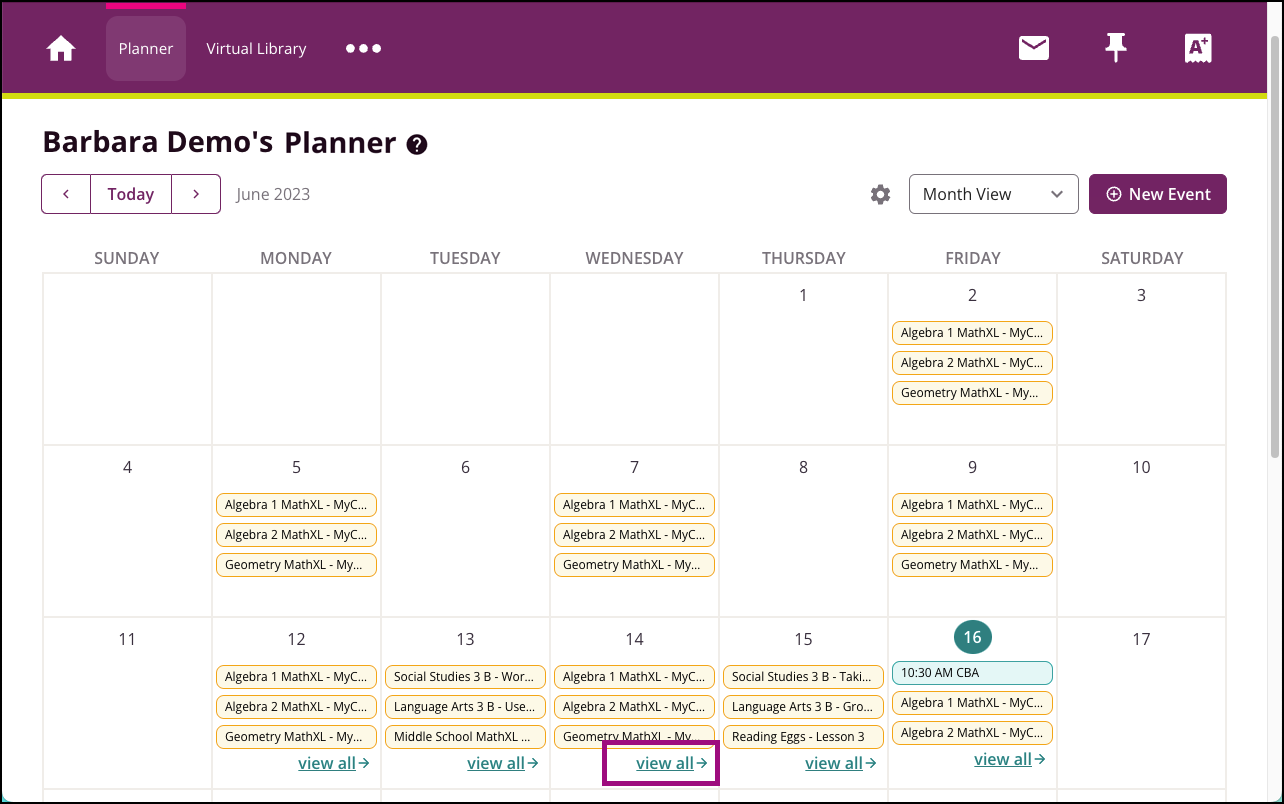Click the plus icon on New Event button

1113,194
